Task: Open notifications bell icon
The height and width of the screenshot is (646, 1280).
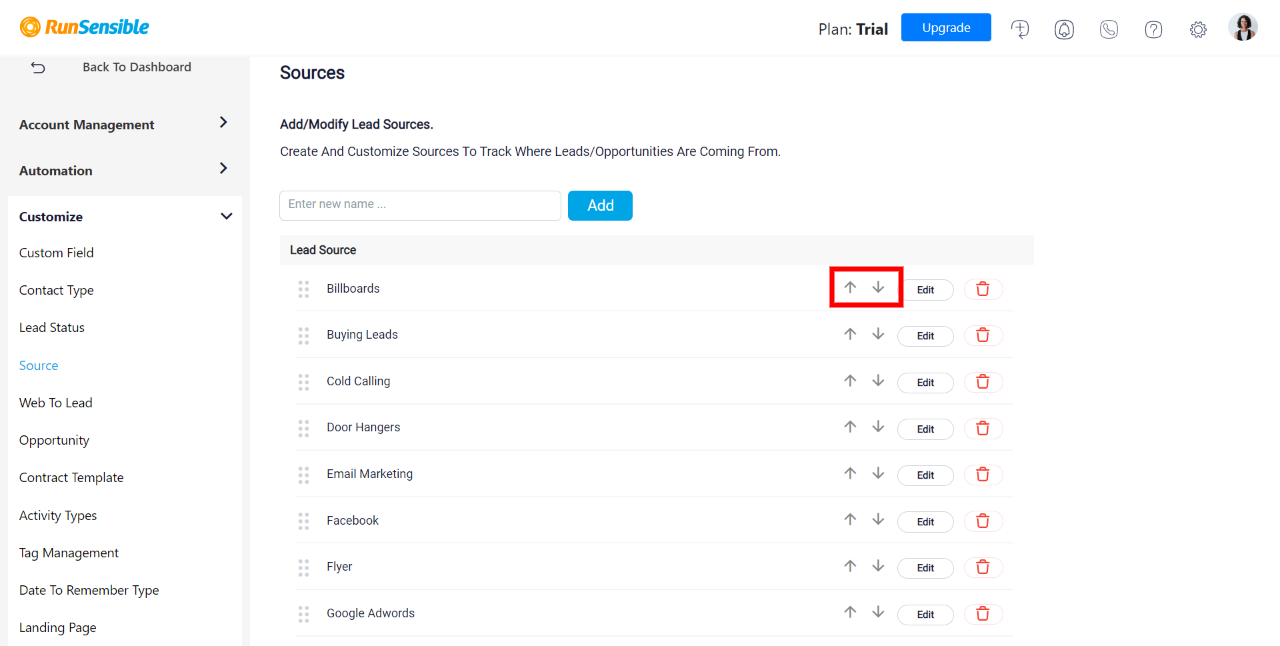Action: tap(1064, 29)
